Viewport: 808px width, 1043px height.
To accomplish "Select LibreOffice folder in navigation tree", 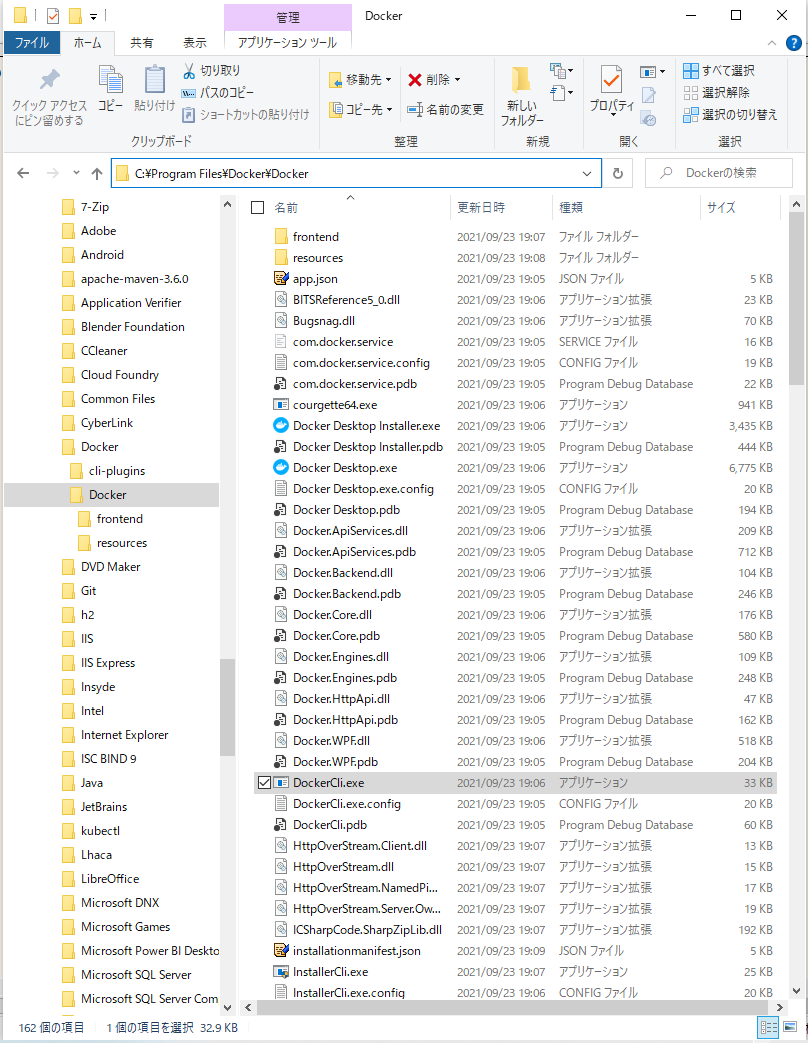I will 110,879.
